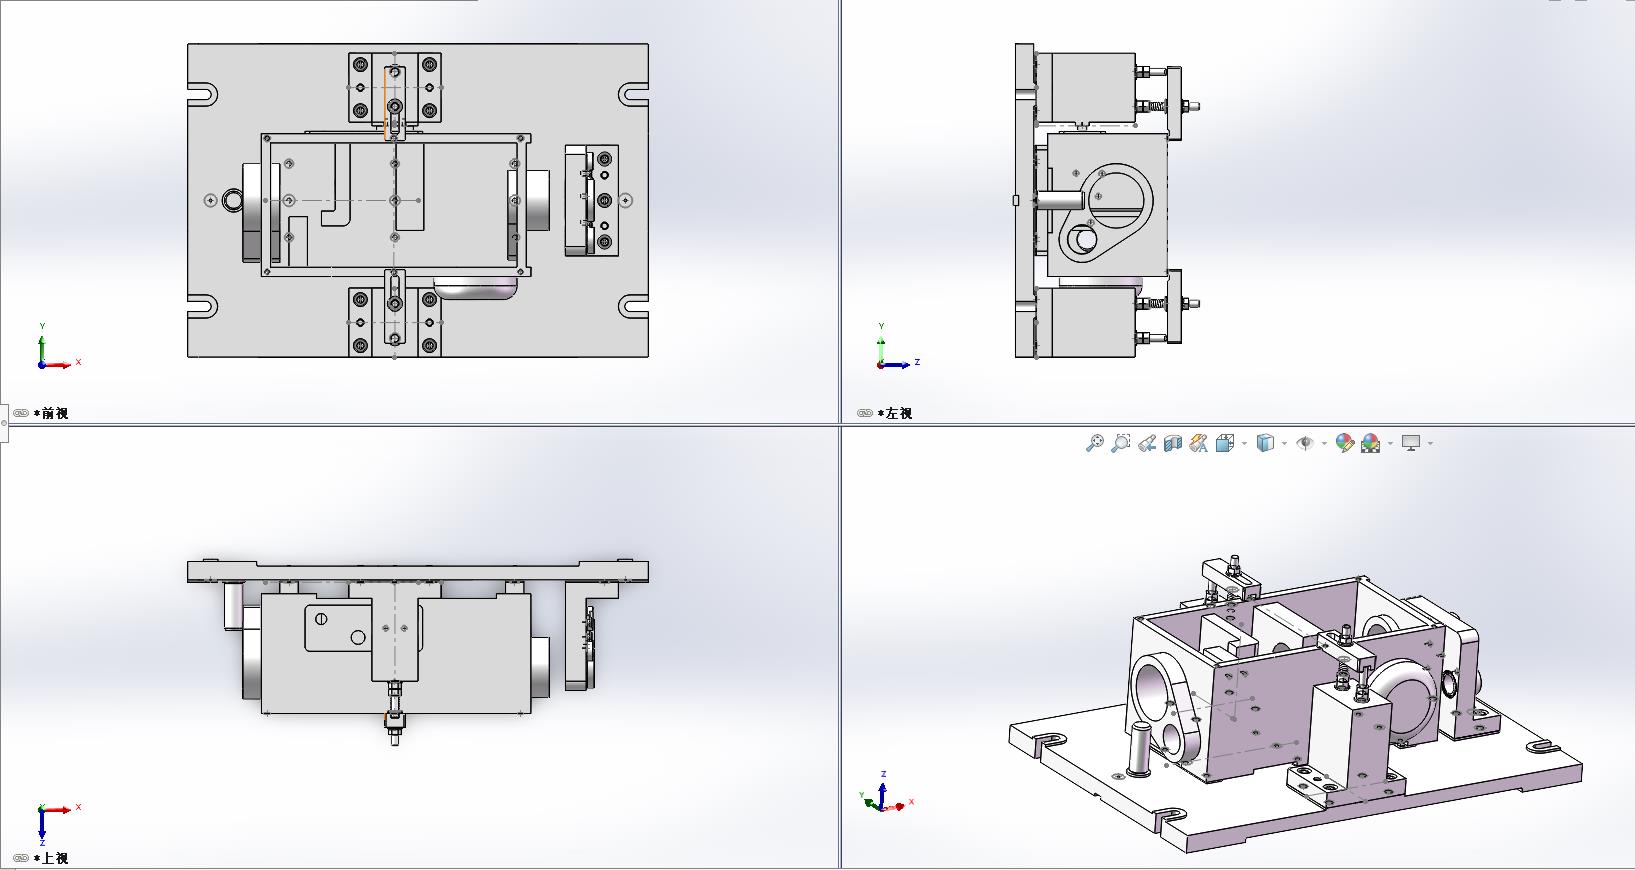
Task: Click the link icon beside *上视
Action: 21,858
